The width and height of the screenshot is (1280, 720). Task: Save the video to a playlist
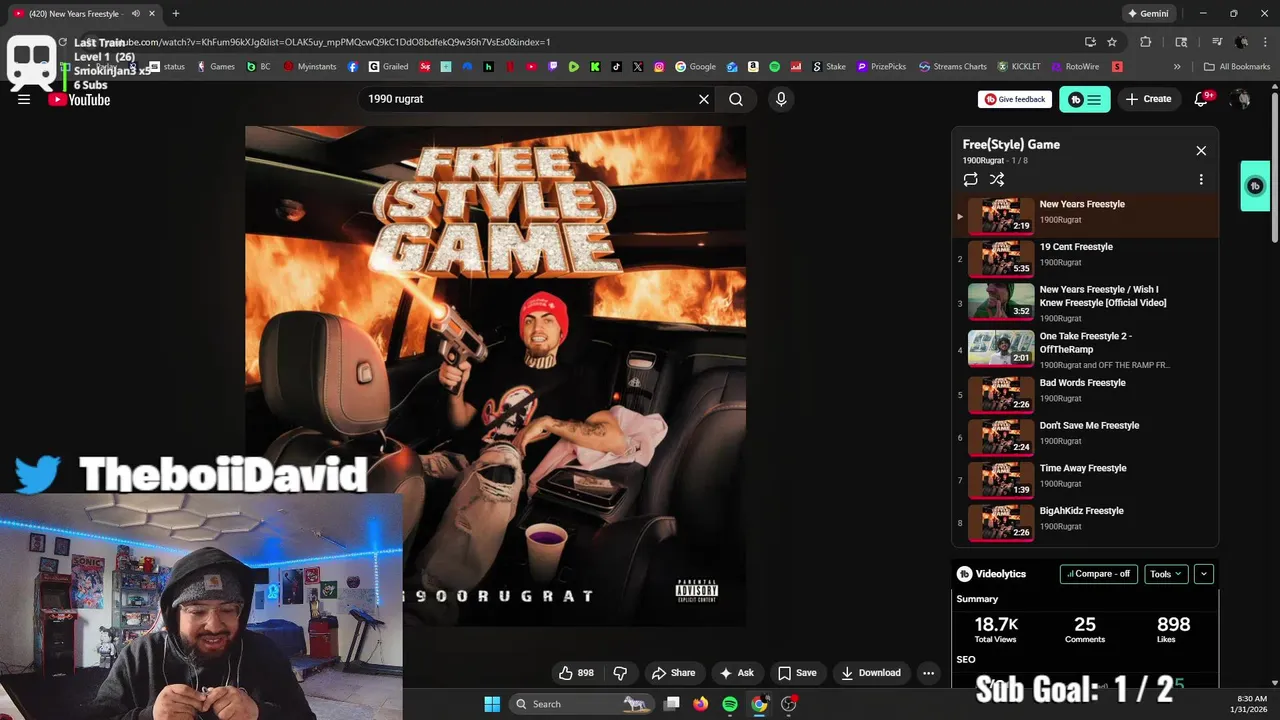[x=797, y=673]
